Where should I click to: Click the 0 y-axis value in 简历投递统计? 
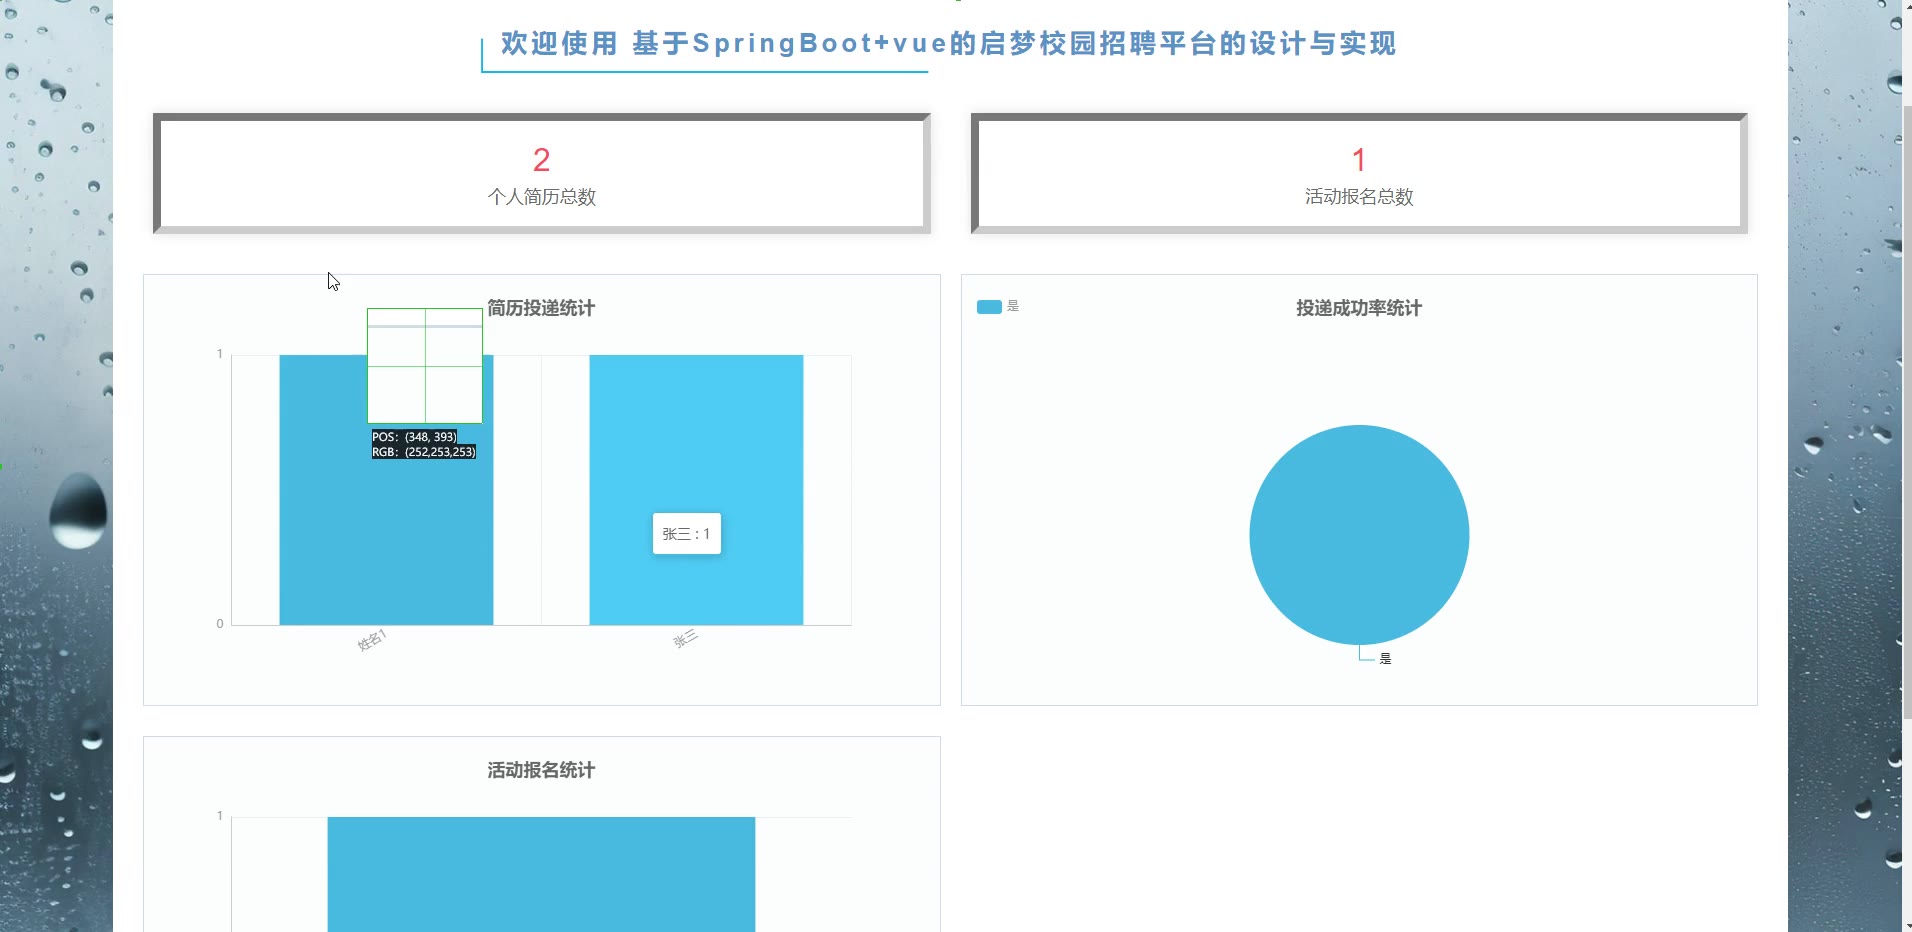(x=220, y=624)
